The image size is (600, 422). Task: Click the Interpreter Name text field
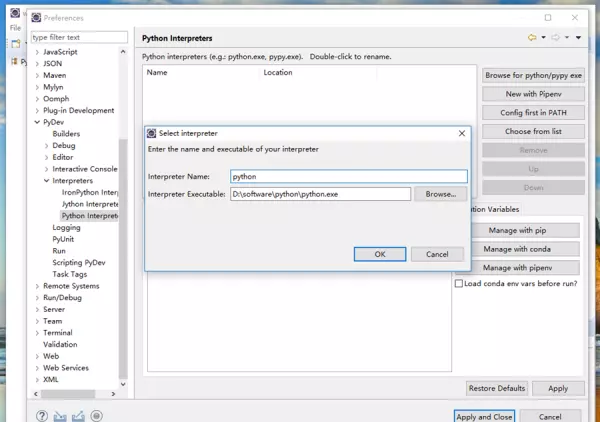(x=349, y=176)
